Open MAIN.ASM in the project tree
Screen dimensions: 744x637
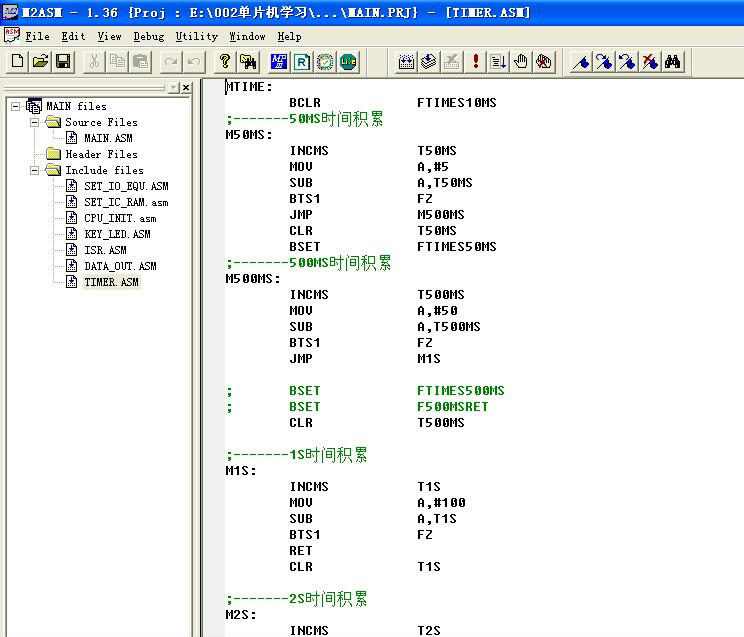pyautogui.click(x=107, y=138)
